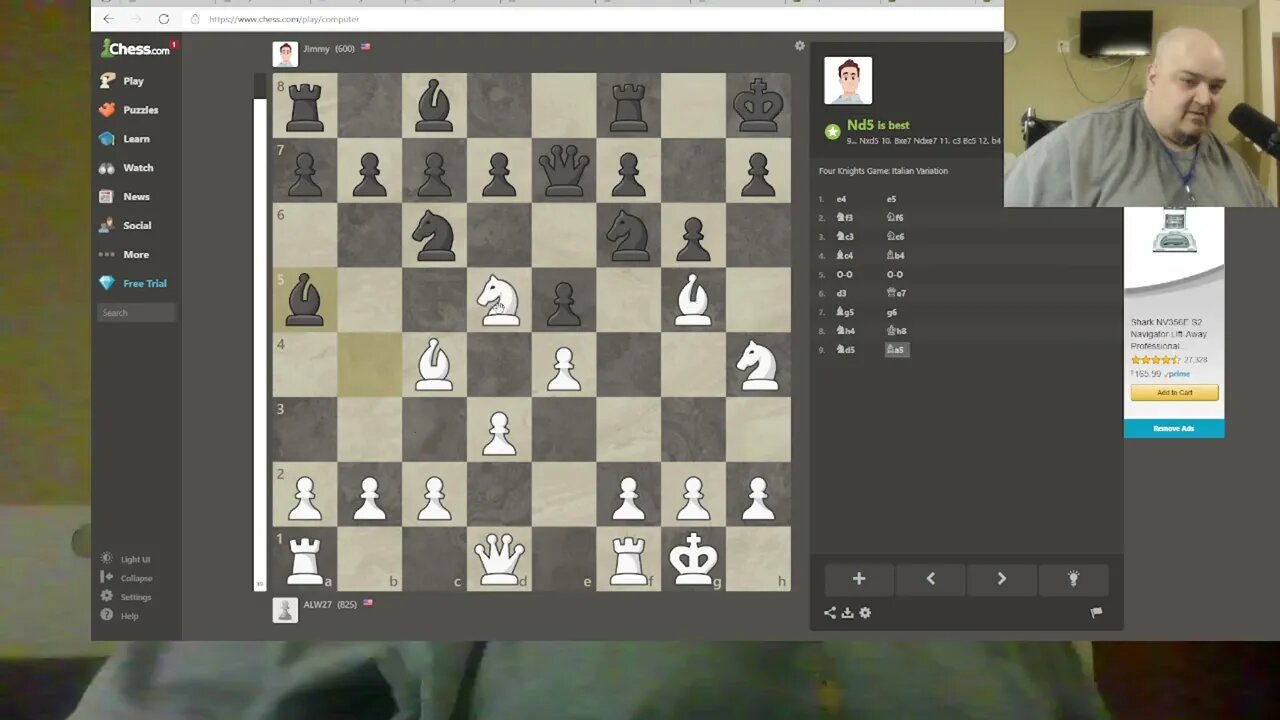Click the empty highlighted b4 square
1280x720 pixels.
pos(369,365)
